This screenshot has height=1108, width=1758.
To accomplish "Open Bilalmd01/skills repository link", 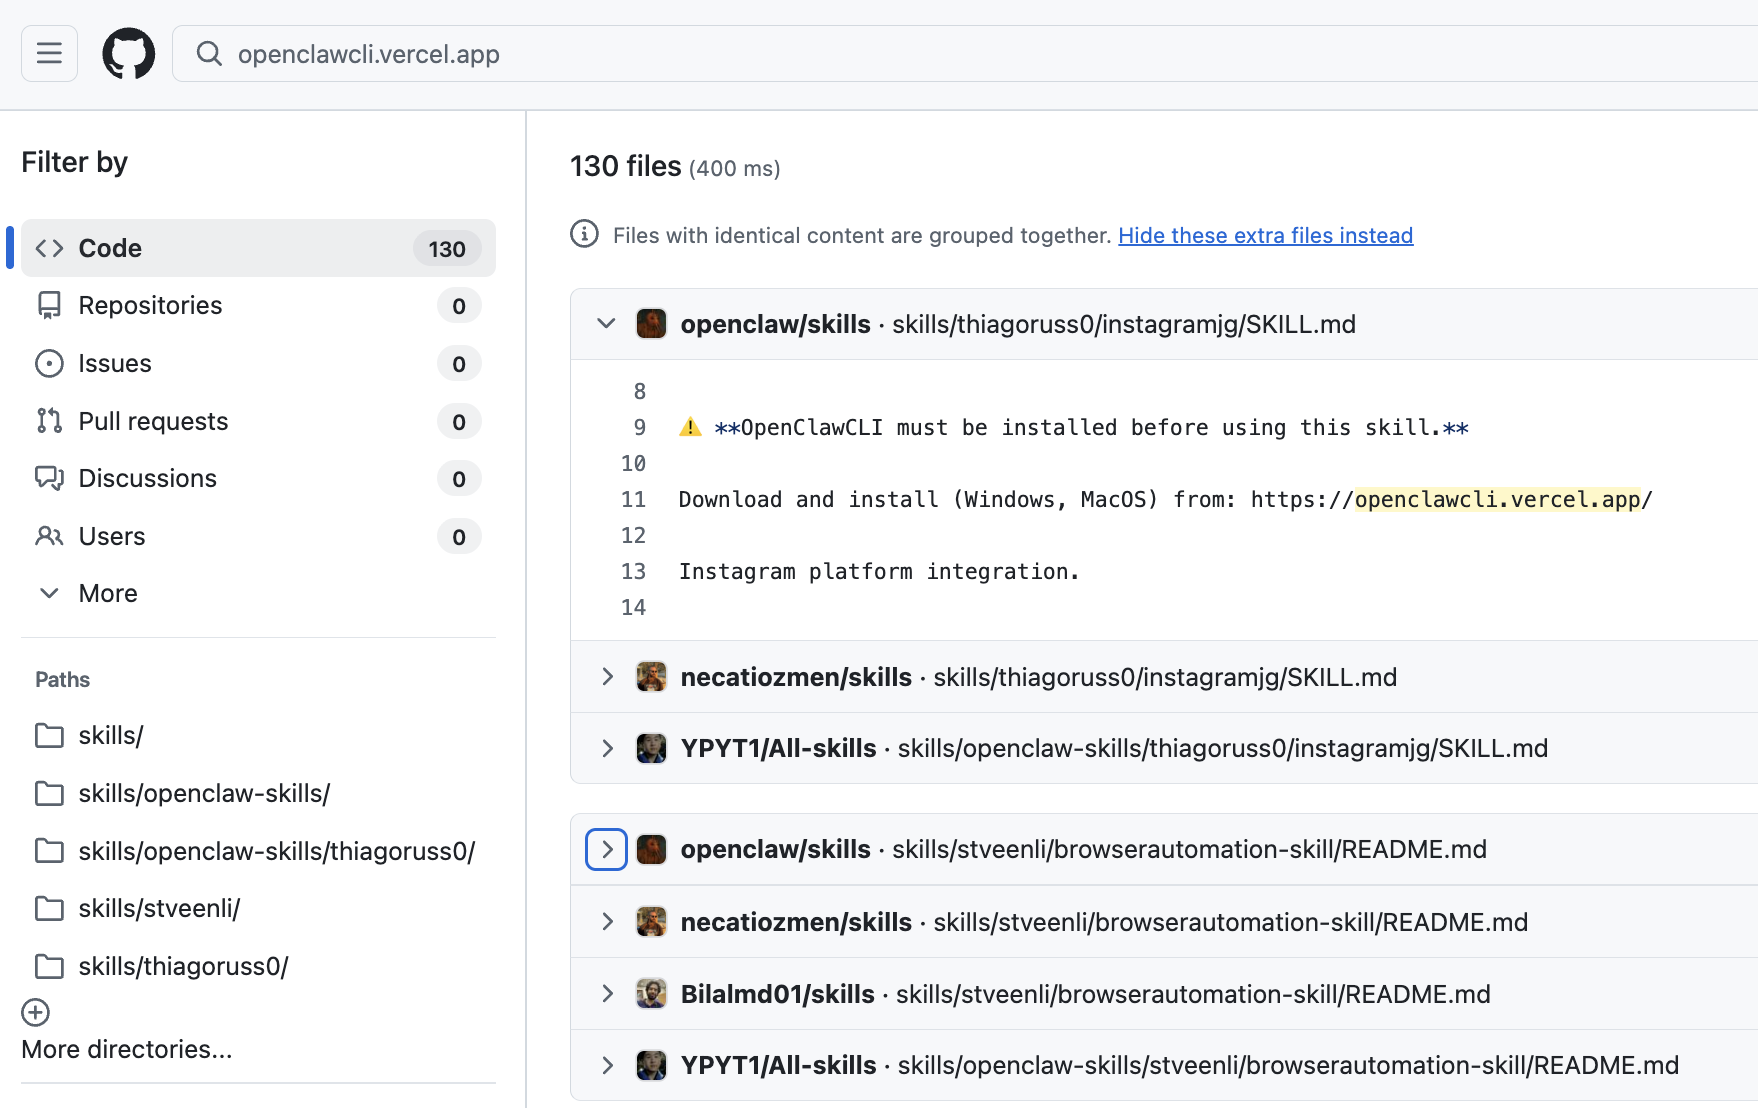I will pyautogui.click(x=777, y=994).
